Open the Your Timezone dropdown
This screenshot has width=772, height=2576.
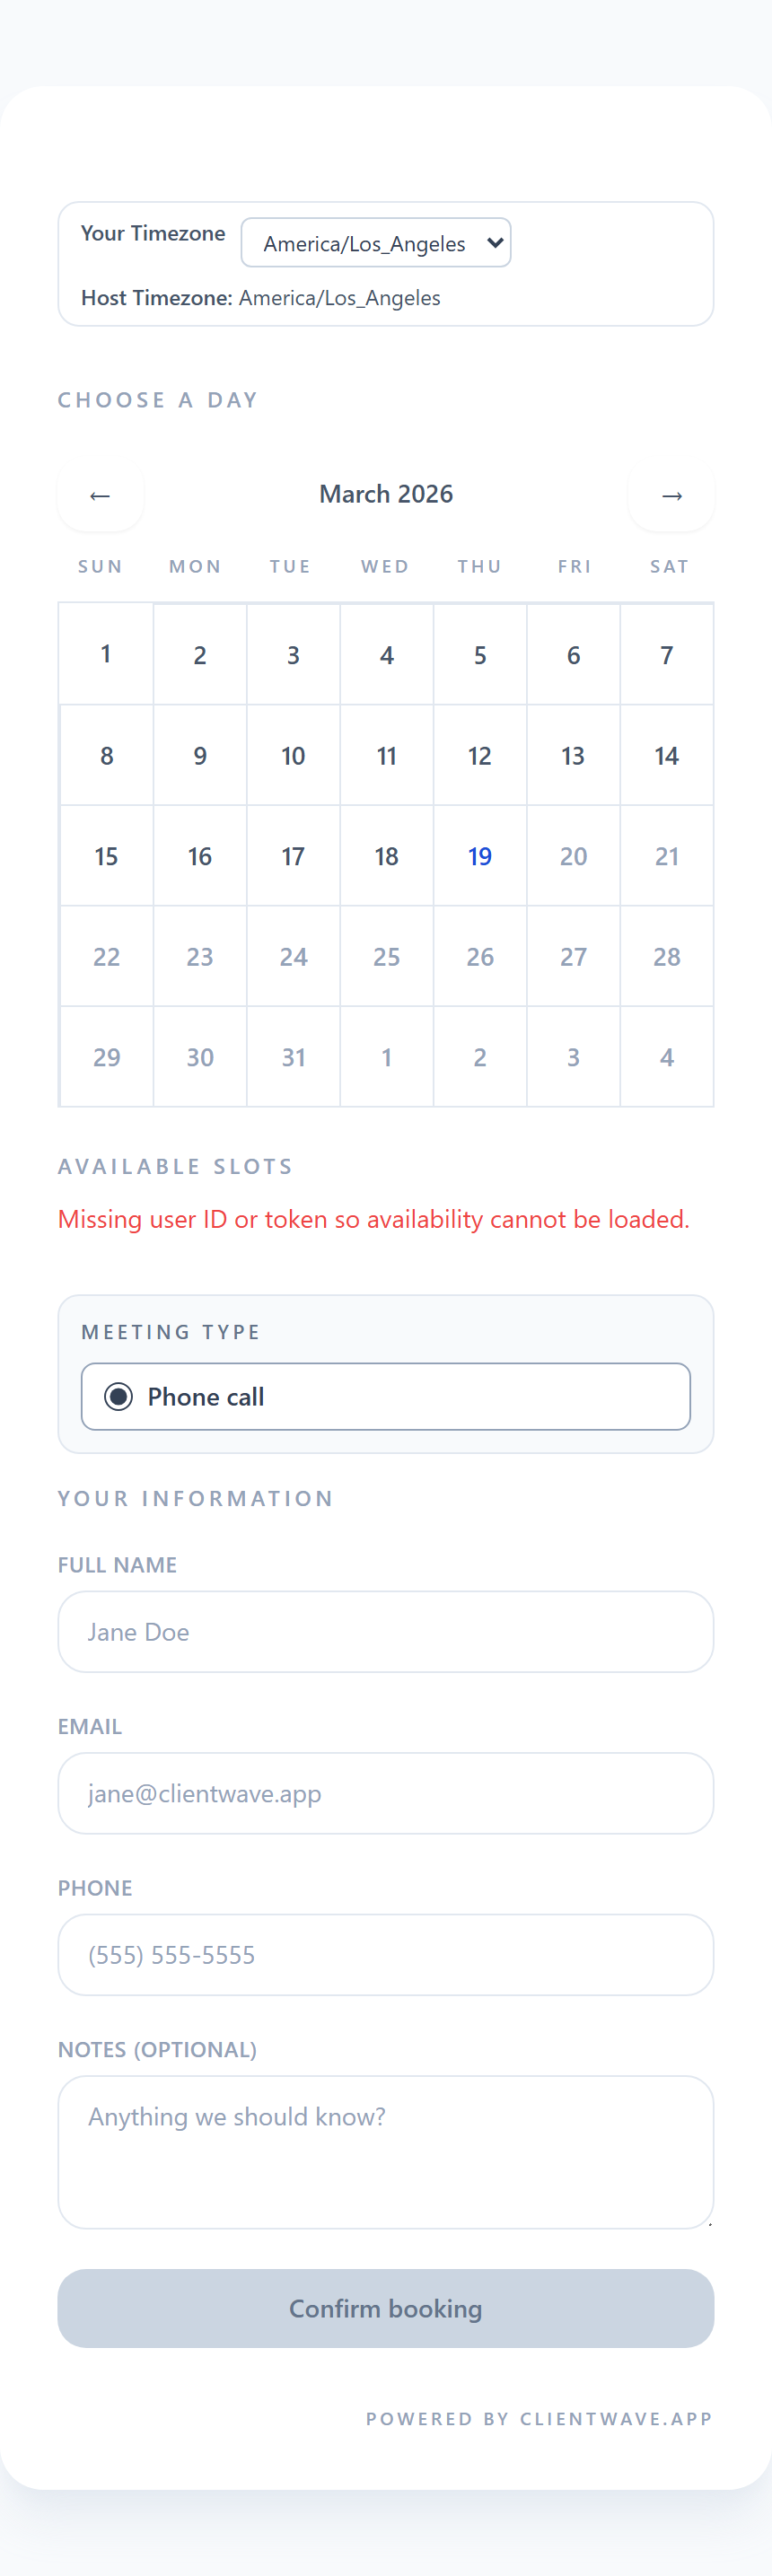point(376,243)
